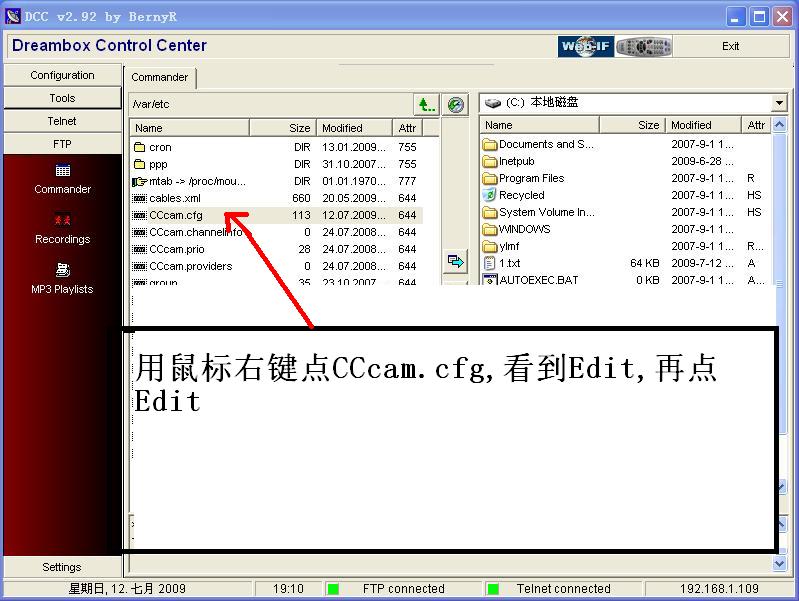Image resolution: width=799 pixels, height=601 pixels.
Task: Click the Exit button
Action: 730,46
